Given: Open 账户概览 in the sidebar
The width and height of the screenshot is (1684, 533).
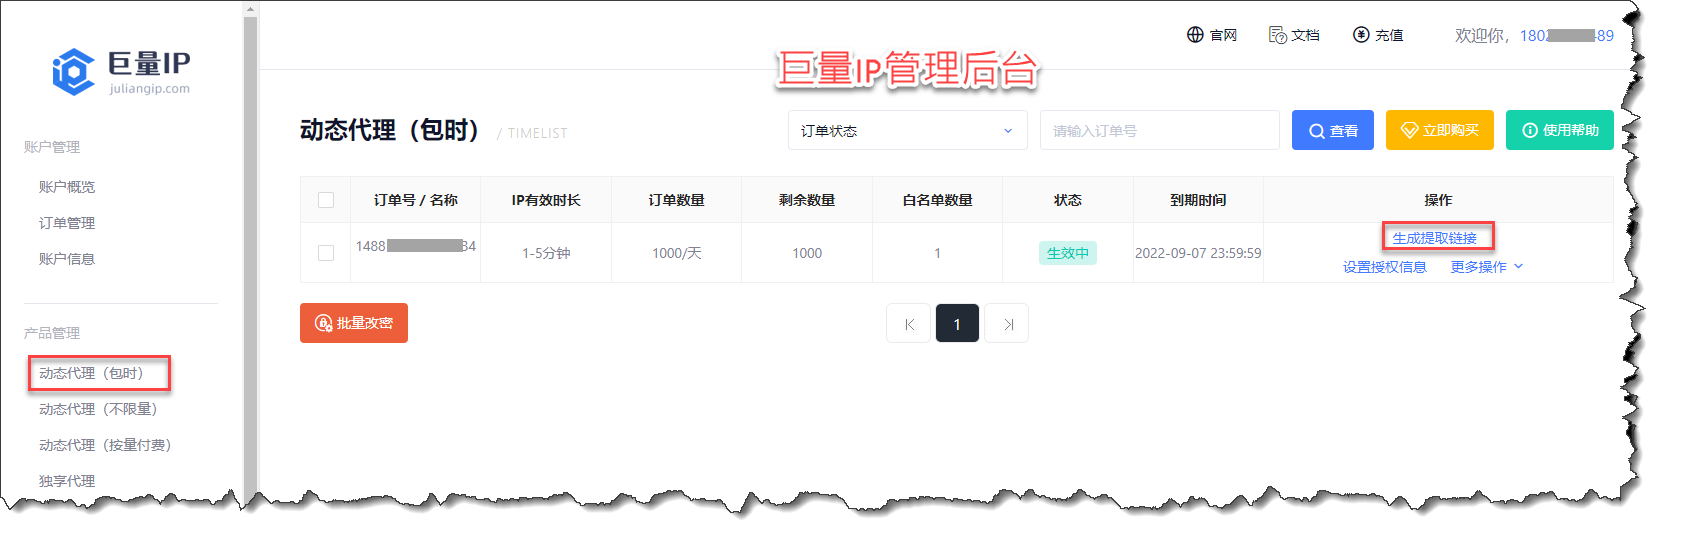Looking at the screenshot, I should click(67, 187).
